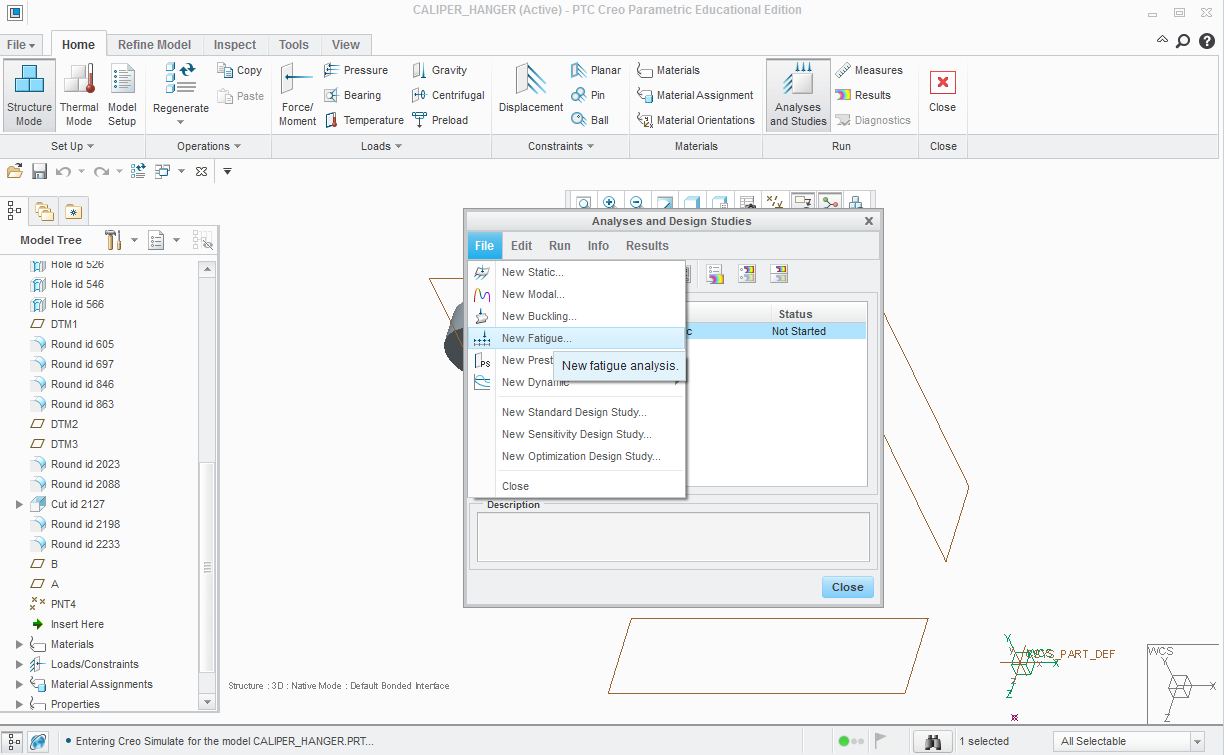The width and height of the screenshot is (1224, 755).
Task: Expand the Regenerate dropdown arrow
Action: point(181,122)
